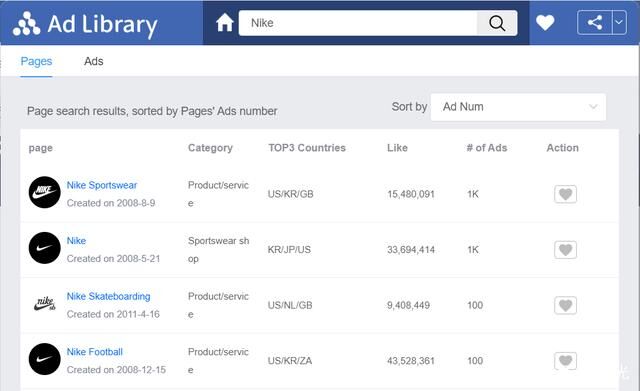
Task: Click the KR/JP/US countries cell
Action: pos(289,250)
